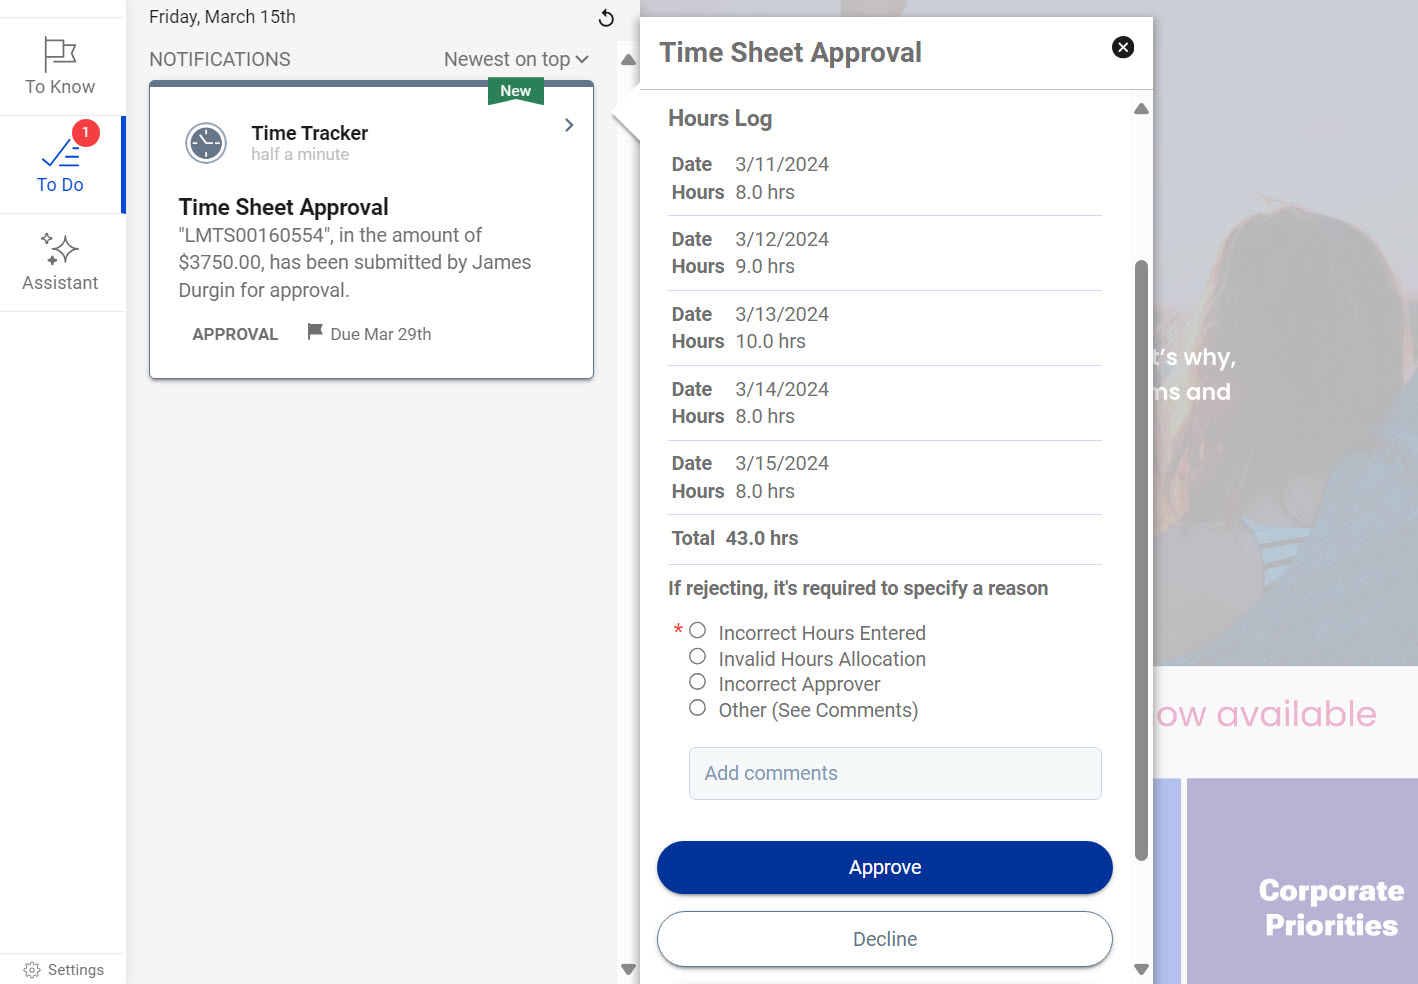Click the panel scroll down arrow
This screenshot has width=1418, height=984.
tap(1141, 969)
